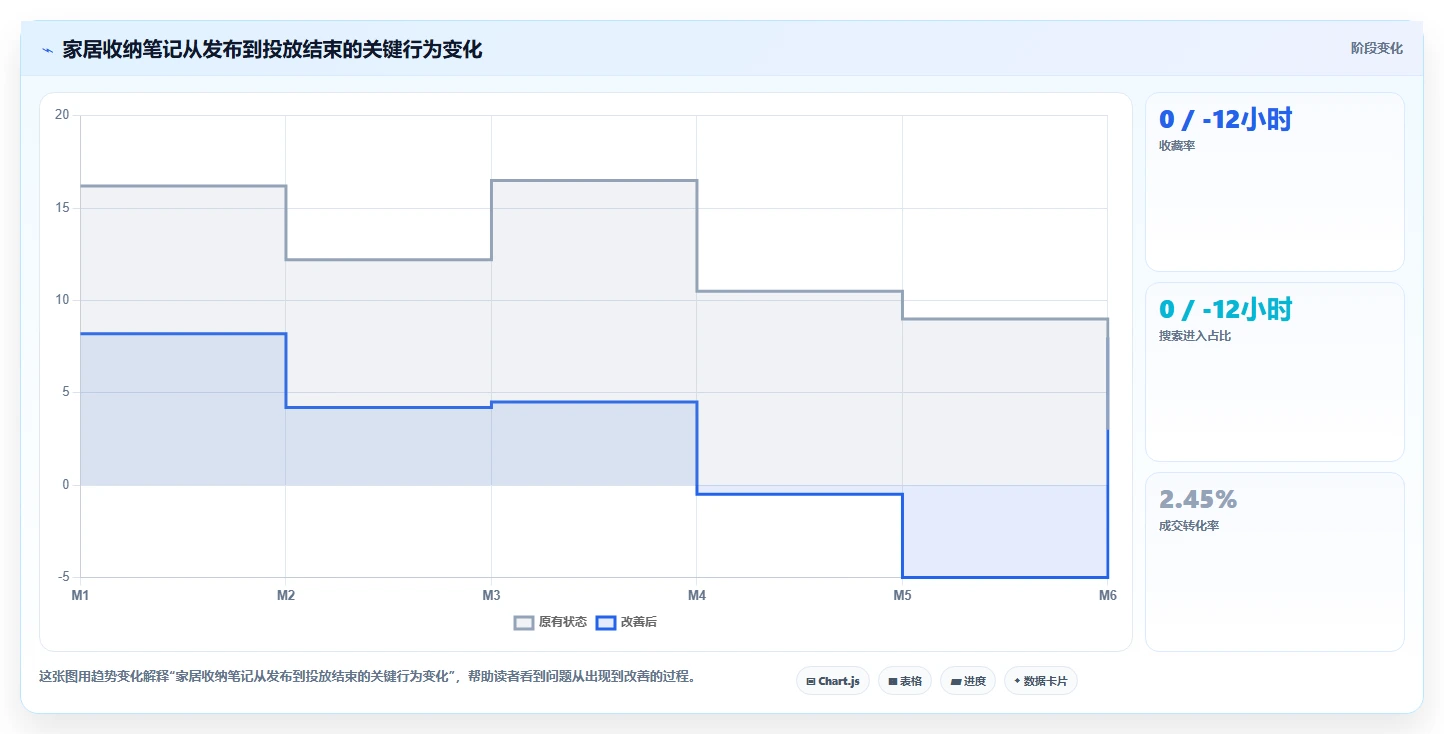This screenshot has height=734, width=1444.
Task: Open the 成交转化率 data card
Action: tap(1275, 562)
